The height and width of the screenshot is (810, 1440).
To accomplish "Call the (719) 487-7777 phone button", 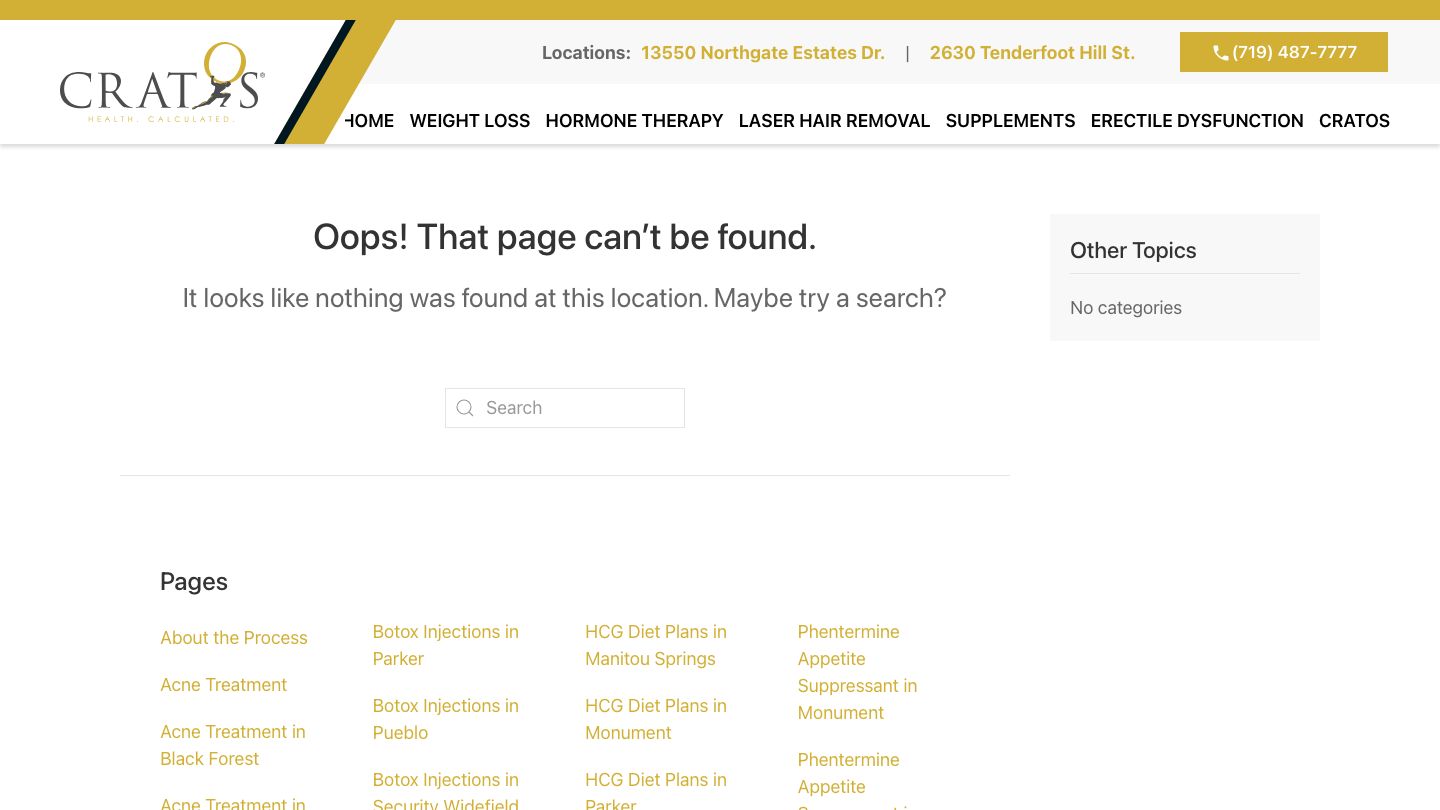I will [1283, 52].
